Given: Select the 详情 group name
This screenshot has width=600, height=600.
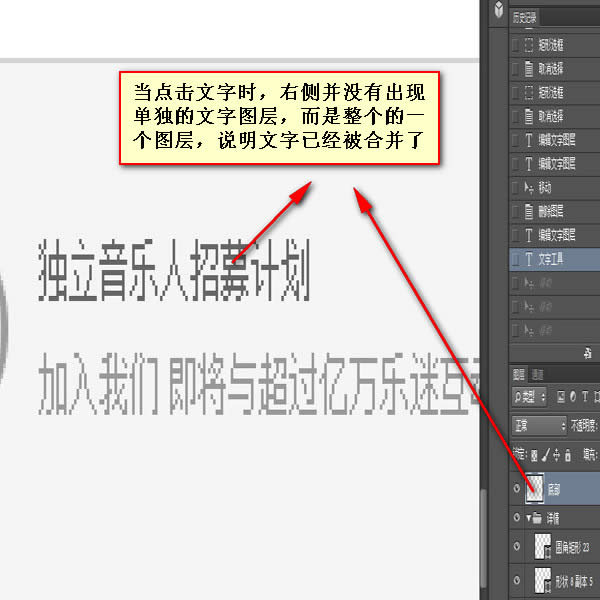Looking at the screenshot, I should [x=553, y=518].
